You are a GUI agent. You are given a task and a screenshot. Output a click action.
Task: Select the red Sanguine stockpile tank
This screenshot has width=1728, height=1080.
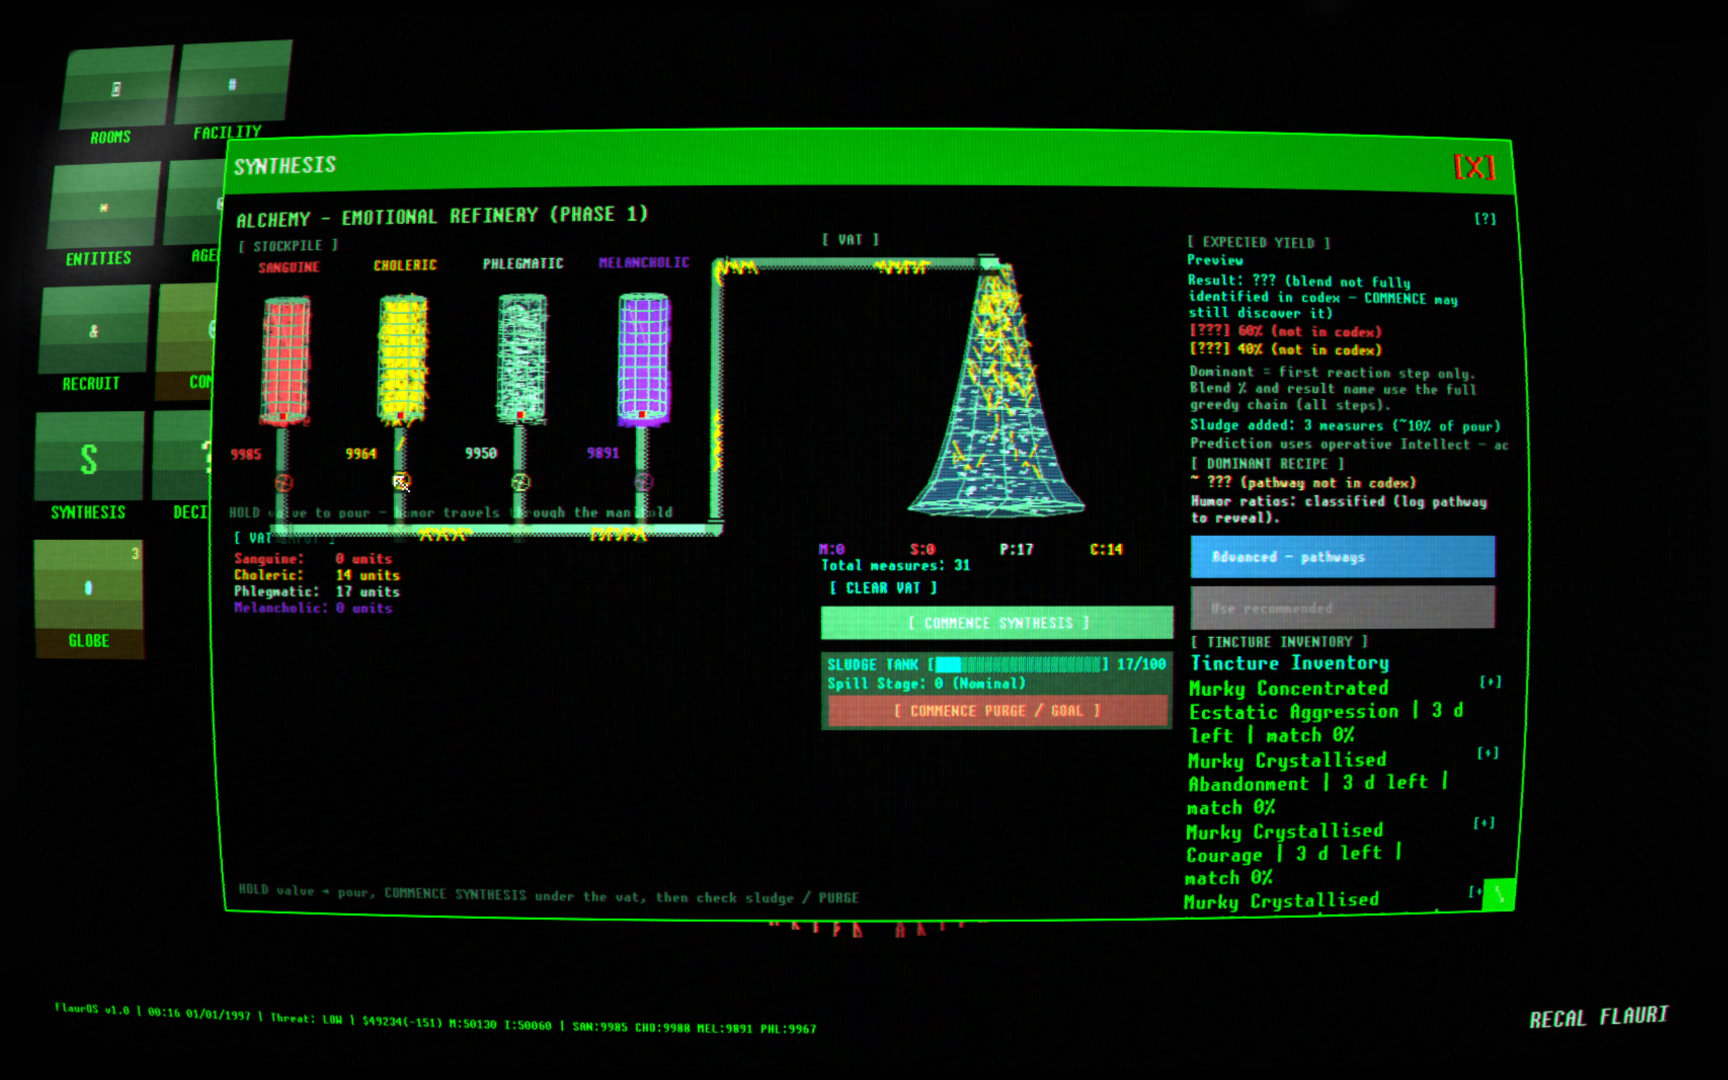coord(286,361)
